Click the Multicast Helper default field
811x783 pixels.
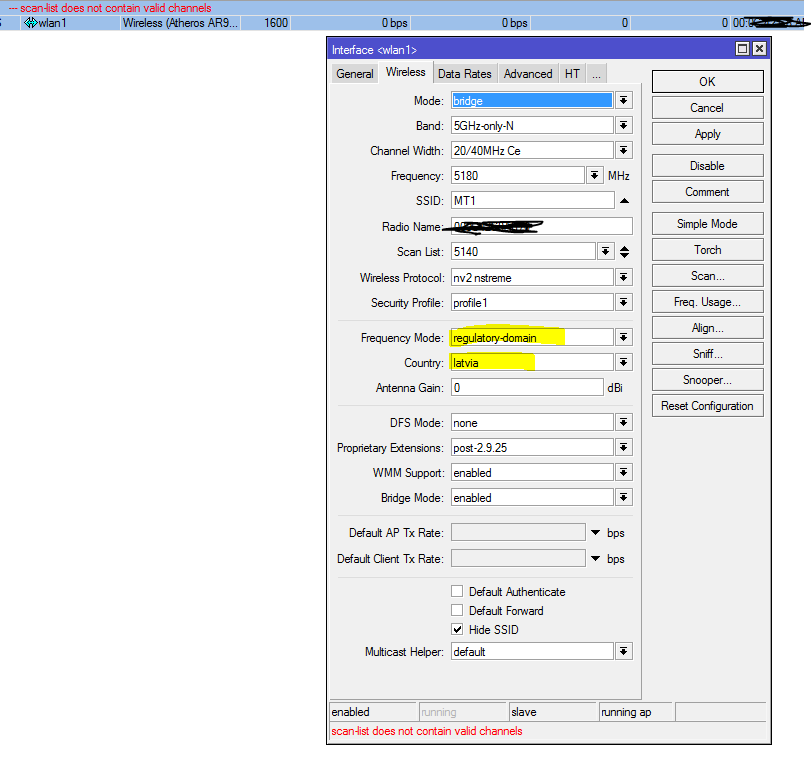coord(532,651)
